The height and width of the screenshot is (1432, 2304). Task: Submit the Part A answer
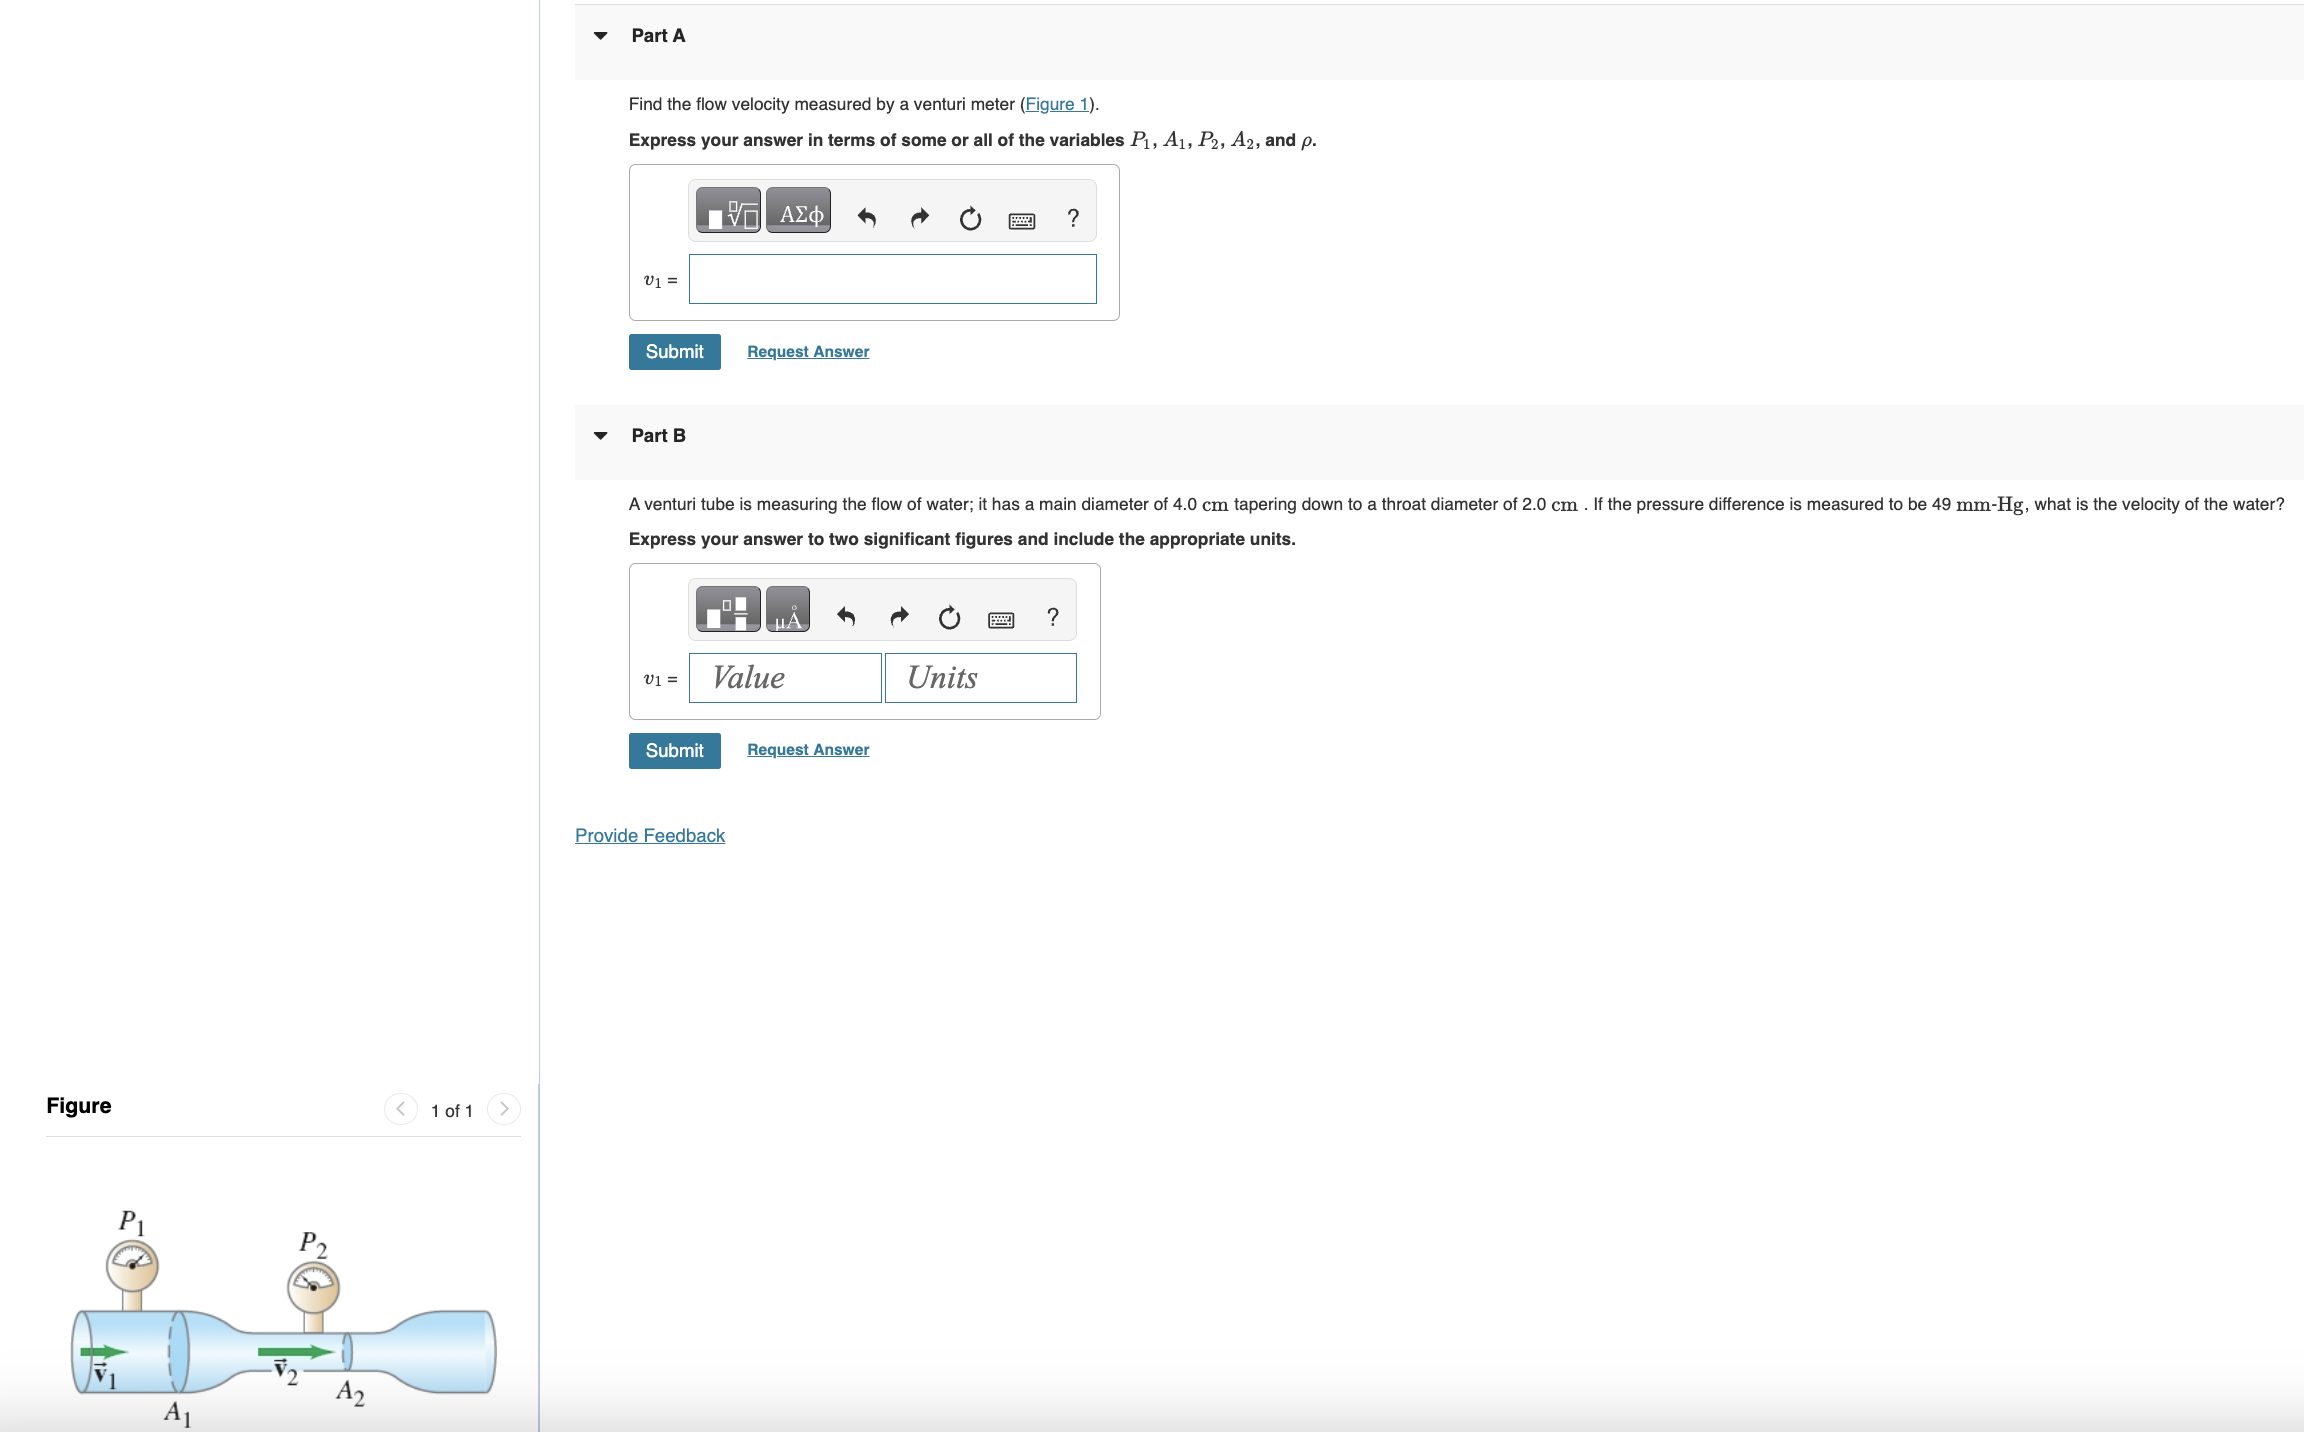pyautogui.click(x=674, y=351)
